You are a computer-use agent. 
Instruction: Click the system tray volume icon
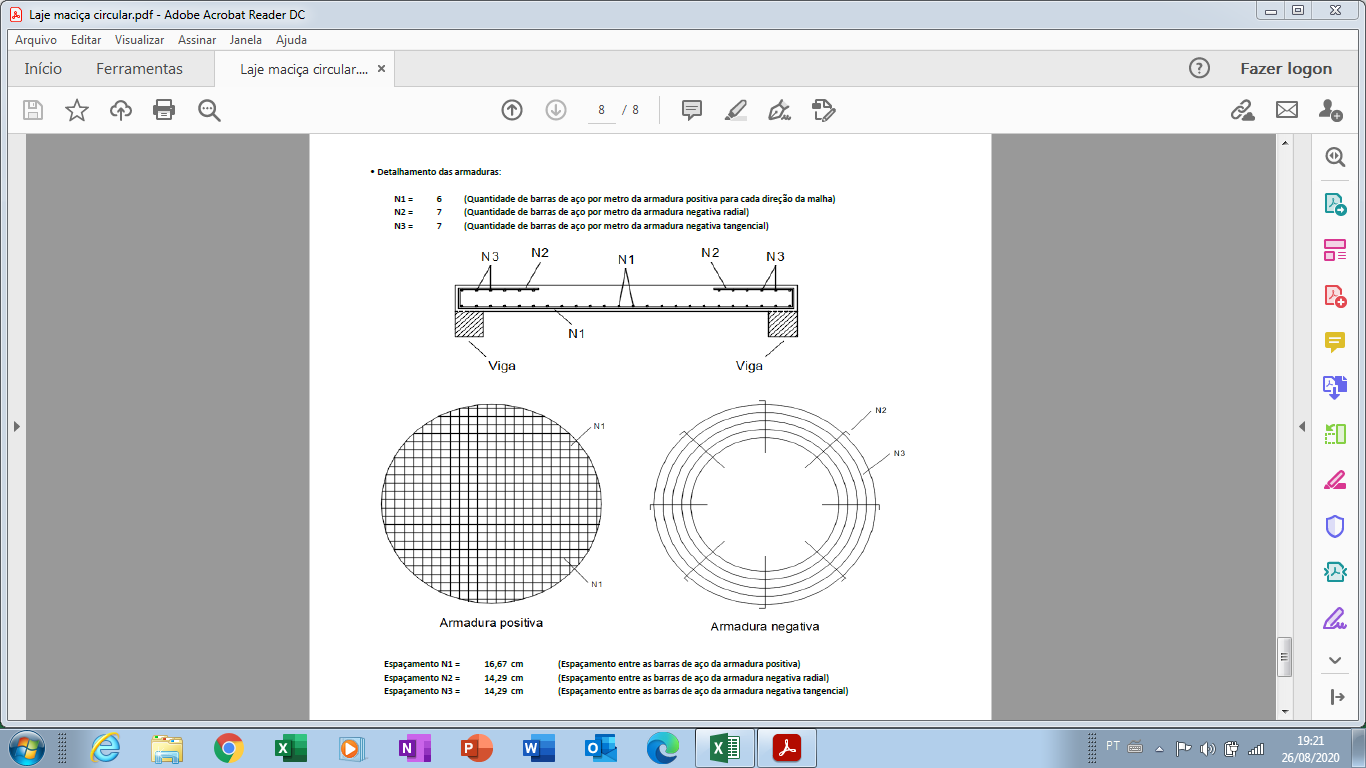tap(1207, 748)
